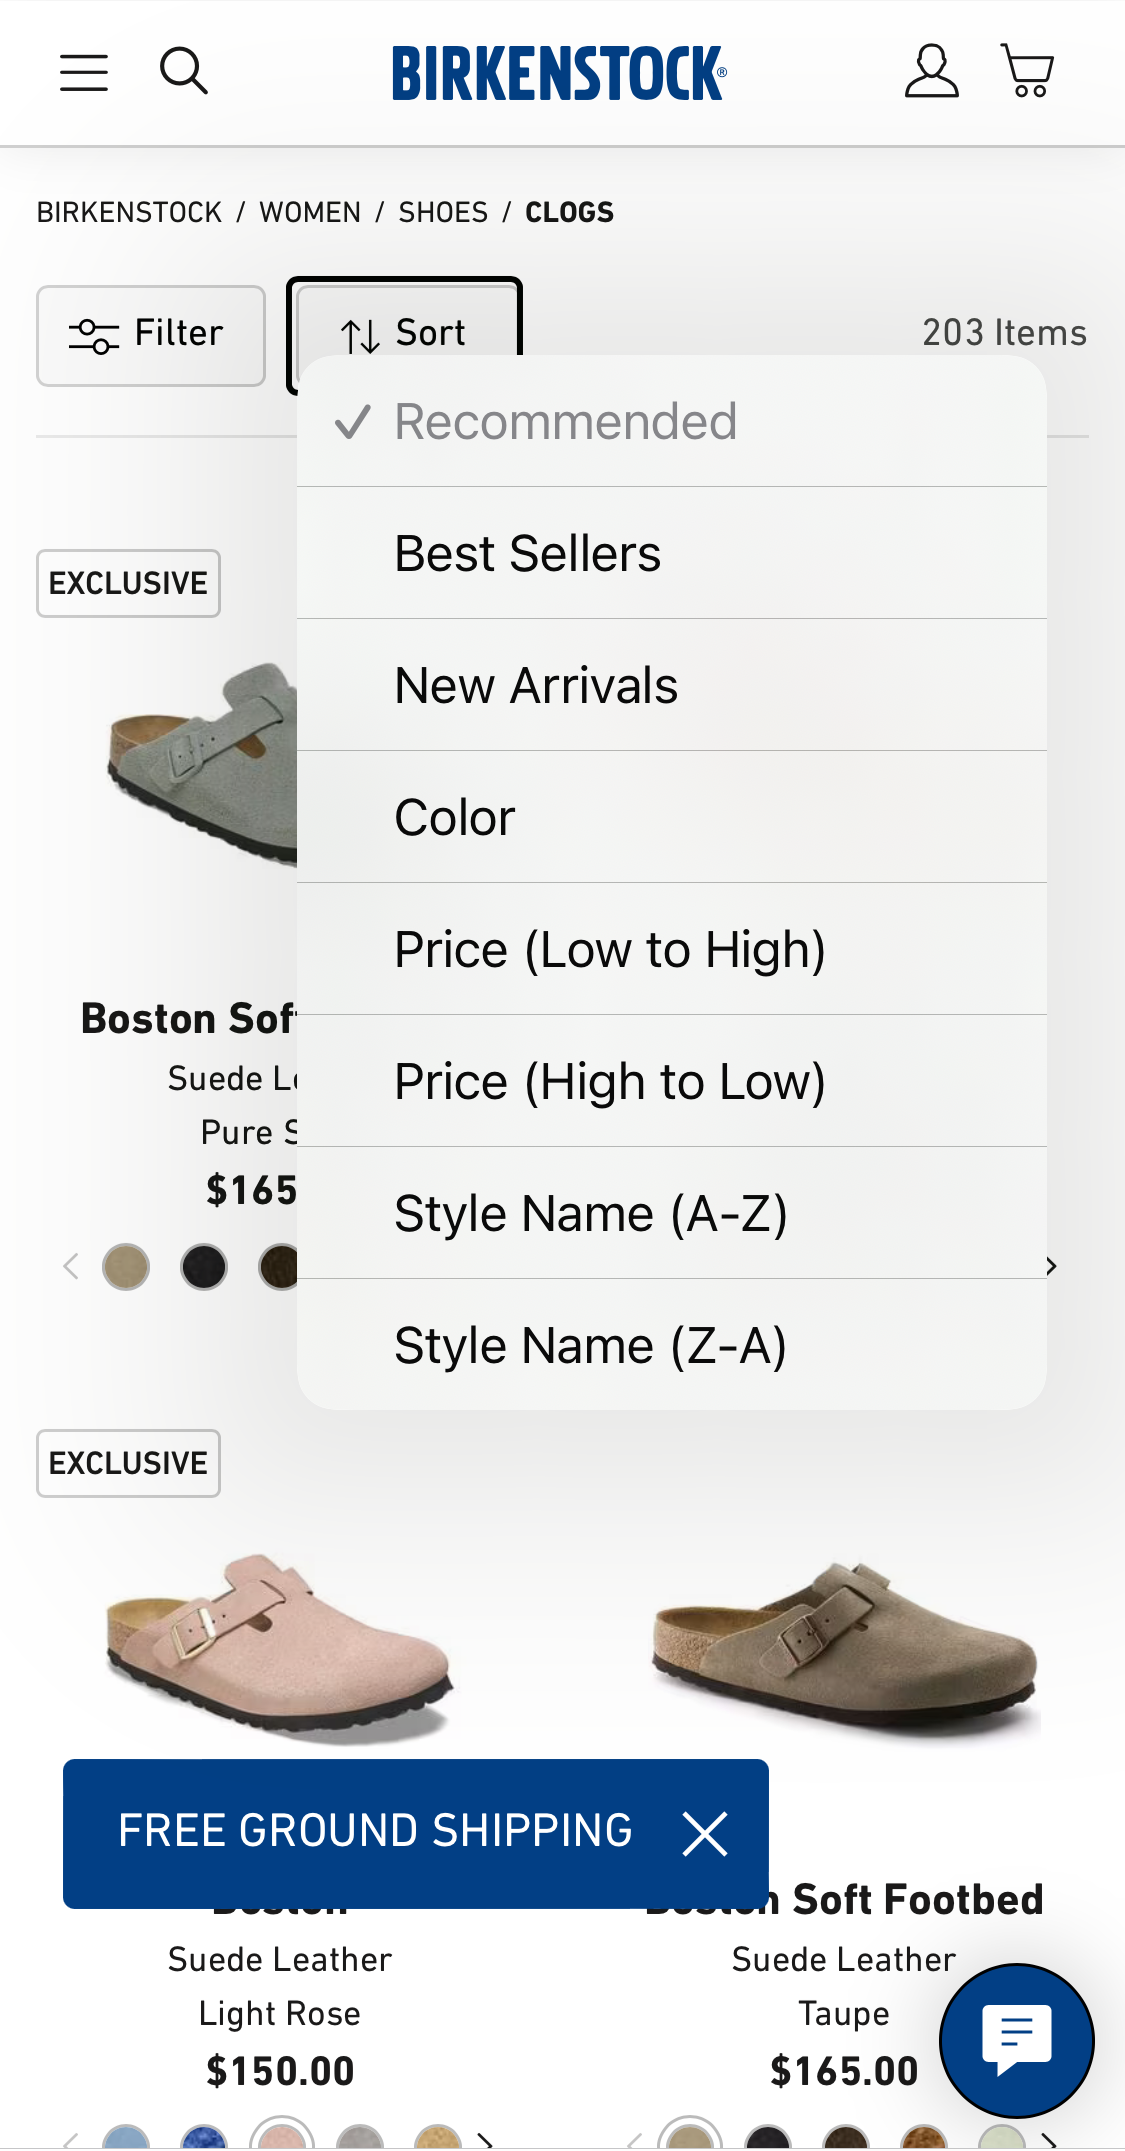The width and height of the screenshot is (1125, 2151).
Task: Open the Boston Soft Footbed Taupe product
Action: [x=843, y=1650]
